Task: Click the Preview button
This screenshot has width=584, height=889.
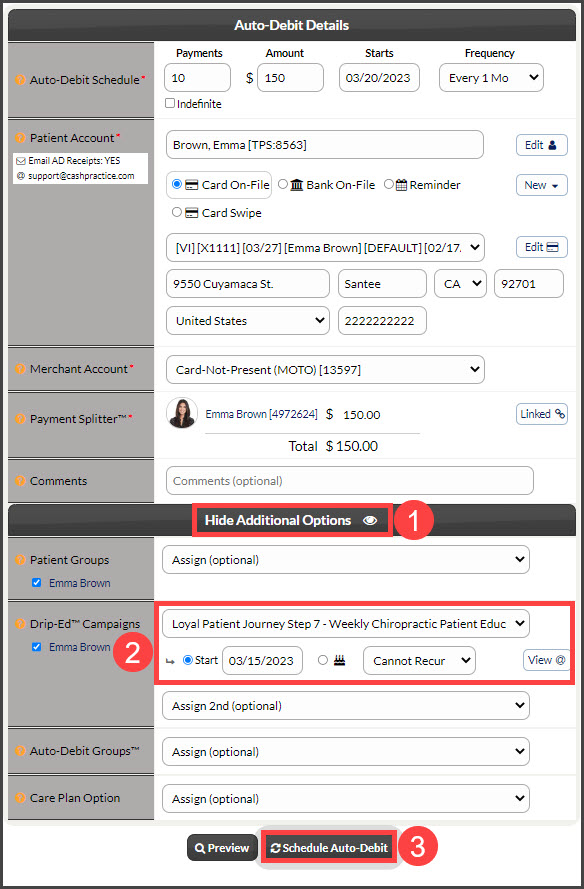Action: tap(222, 848)
